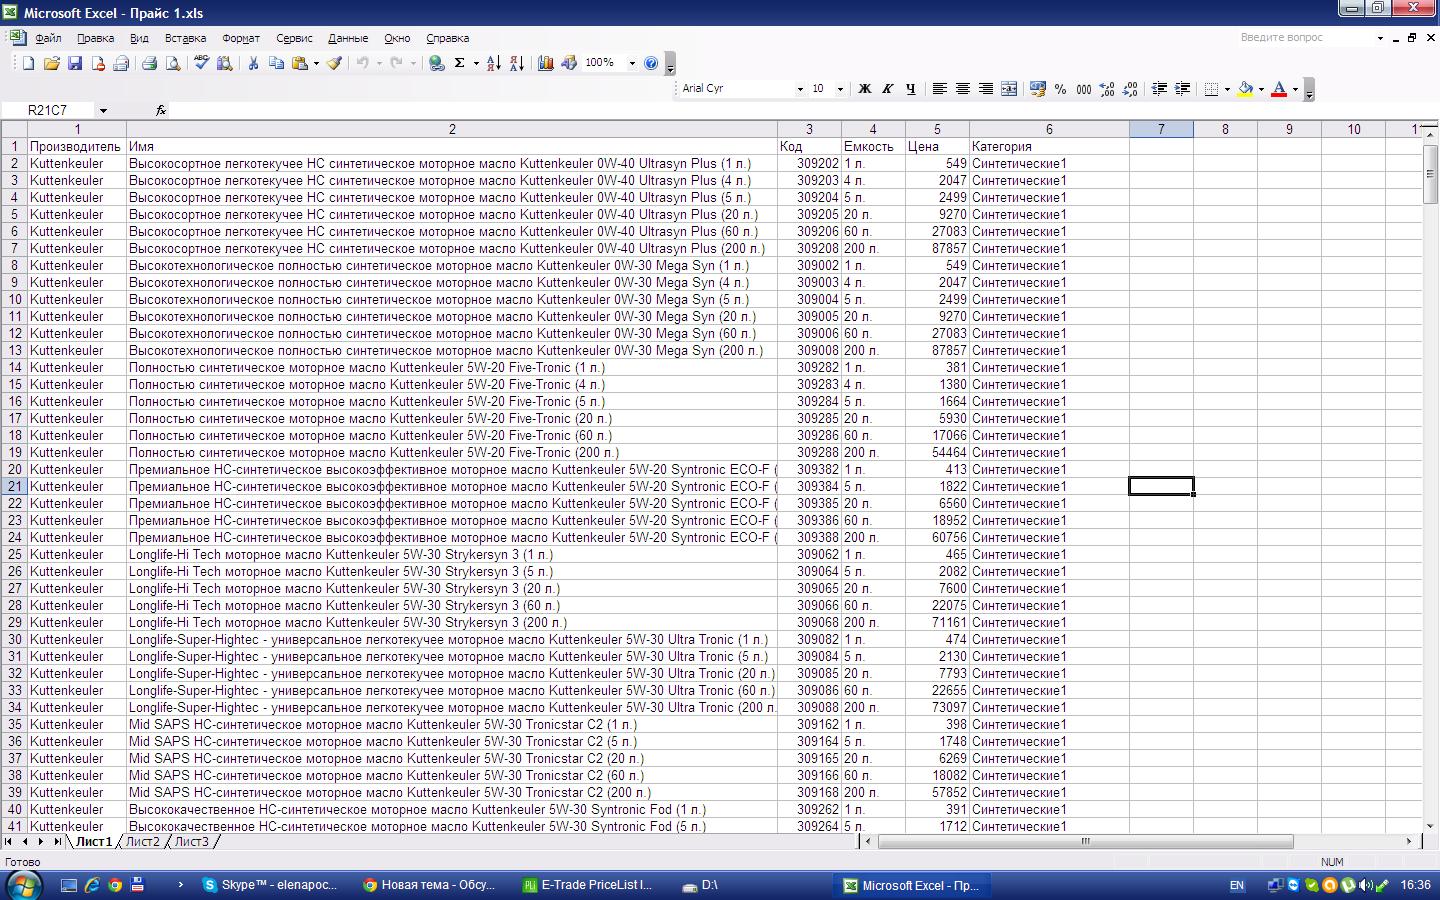Viewport: 1440px width, 900px height.
Task: Switch to E-Trade PriceList taskbar button
Action: 588,885
